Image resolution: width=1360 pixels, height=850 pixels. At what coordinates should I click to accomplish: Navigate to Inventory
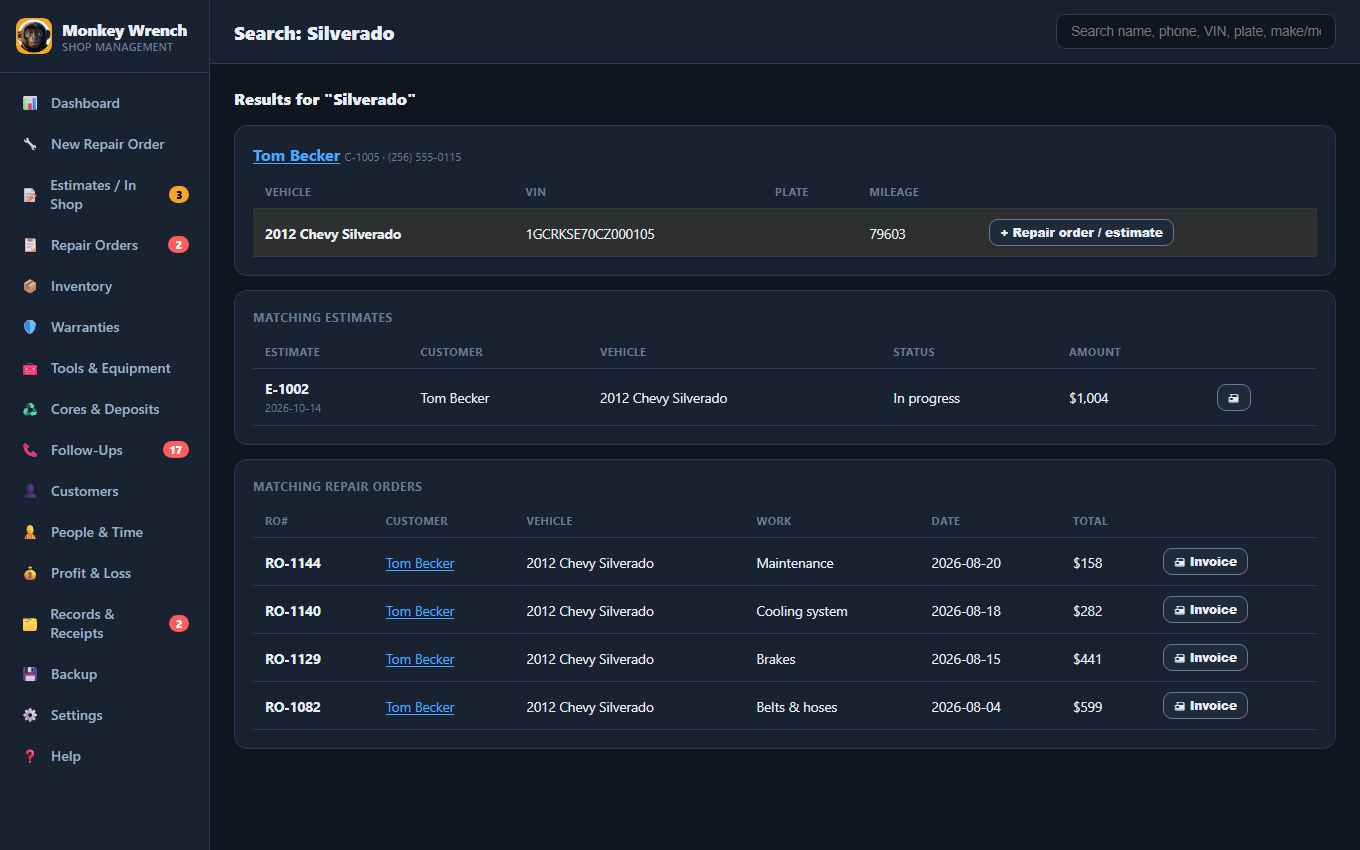point(104,286)
